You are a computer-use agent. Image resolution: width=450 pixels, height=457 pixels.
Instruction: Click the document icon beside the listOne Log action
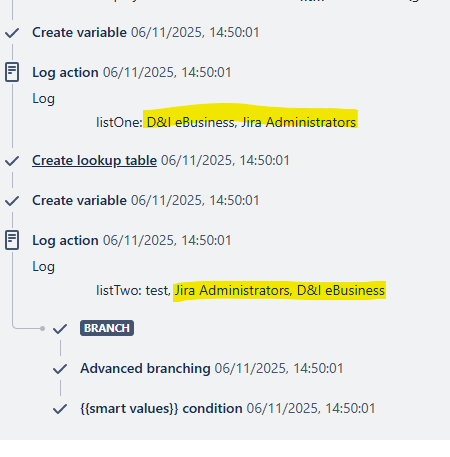point(12,72)
